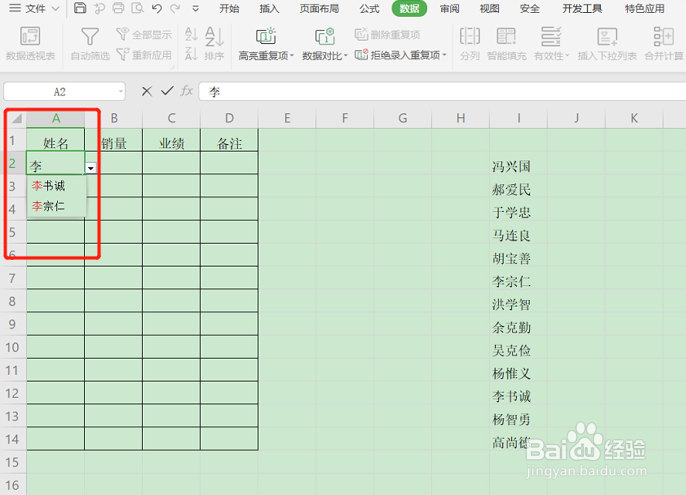686x495 pixels.
Task: Select row 9 header
Action: pyautogui.click(x=12, y=324)
